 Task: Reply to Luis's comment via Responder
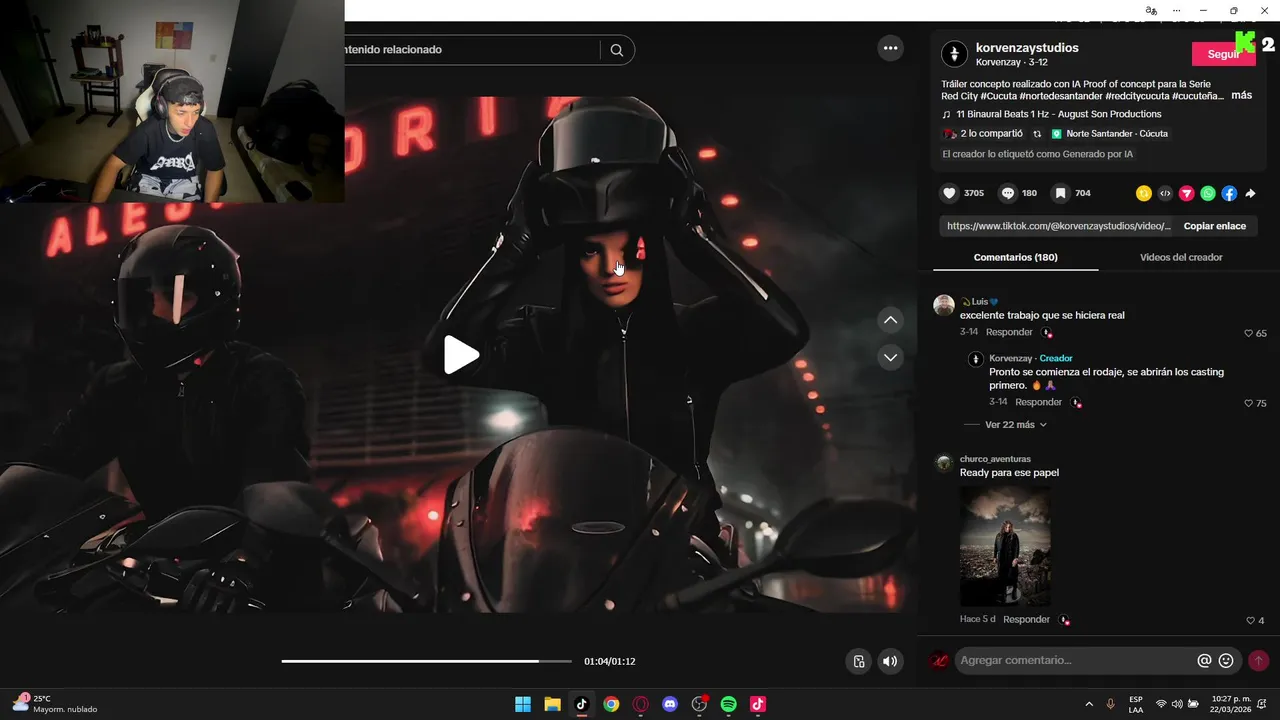(x=1009, y=332)
